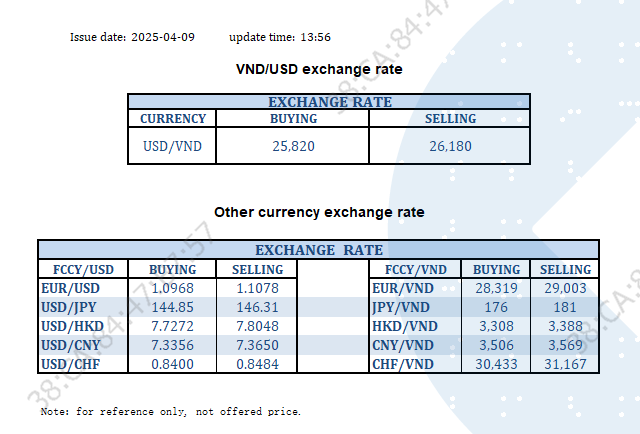
Task: Select the USD/VND selling rate 26,180
Action: pyautogui.click(x=450, y=146)
